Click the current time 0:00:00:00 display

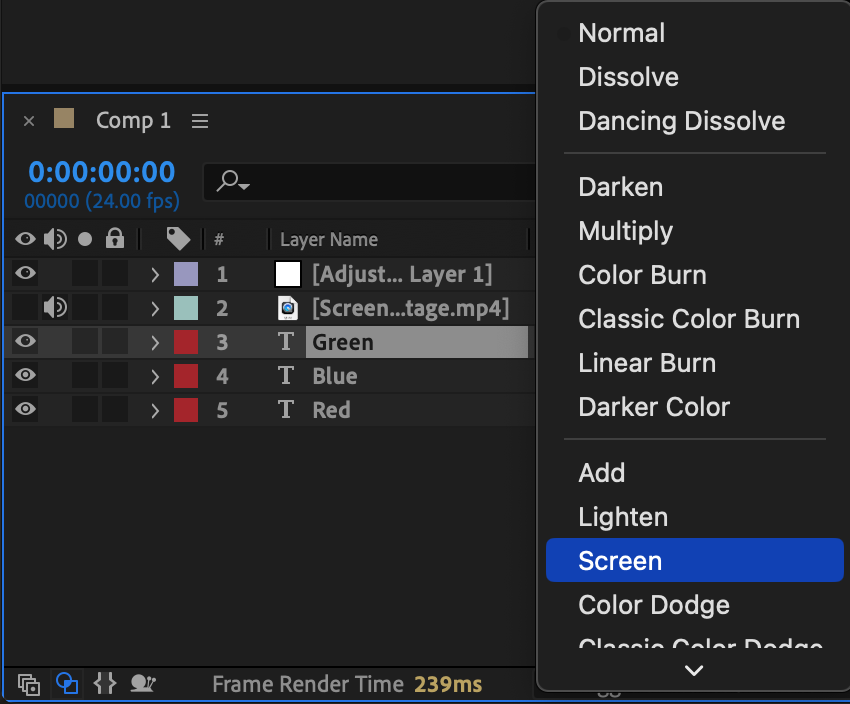(x=102, y=172)
